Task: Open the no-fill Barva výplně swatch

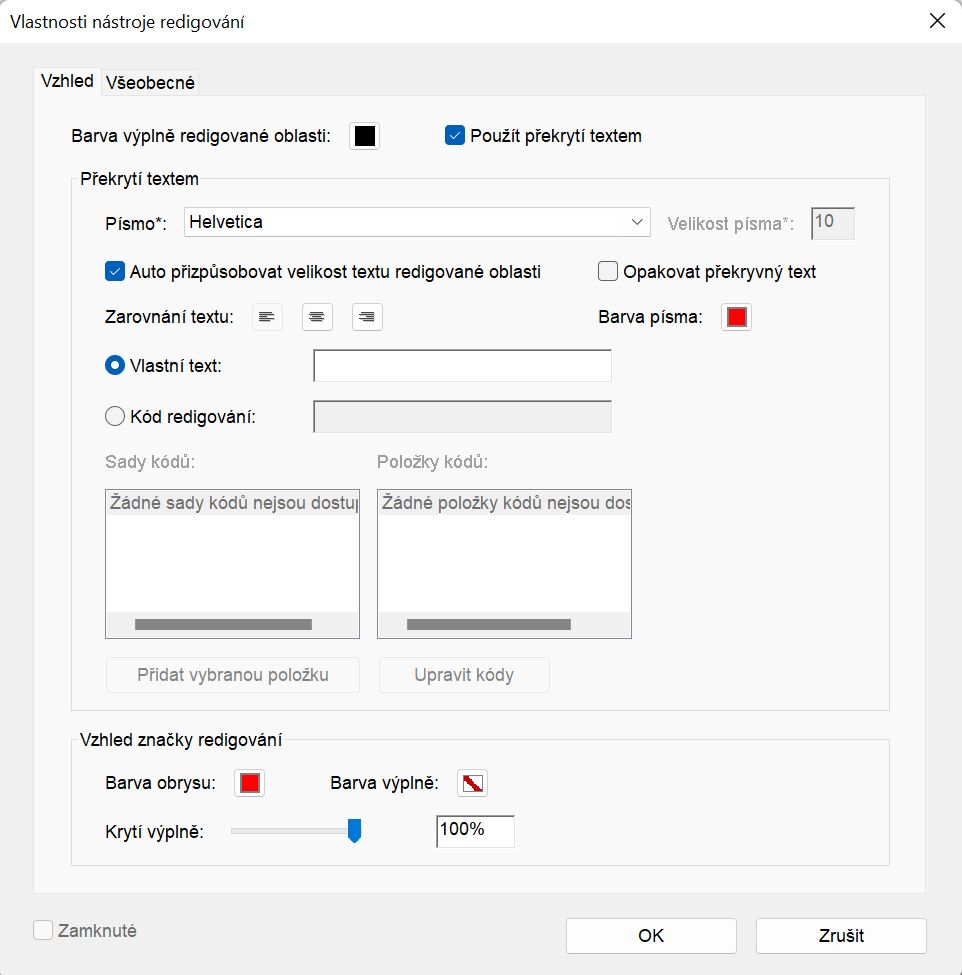Action: pyautogui.click(x=472, y=783)
